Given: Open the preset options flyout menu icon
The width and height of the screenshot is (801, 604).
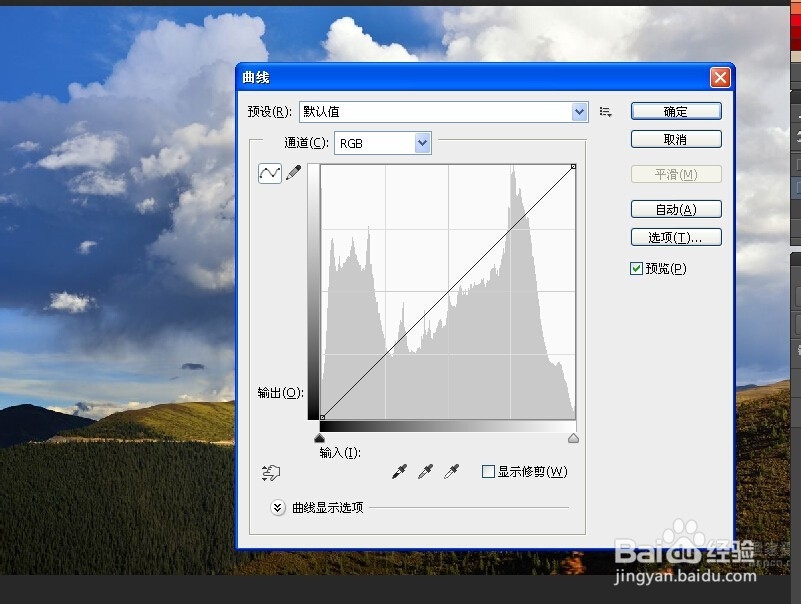Looking at the screenshot, I should click(x=606, y=112).
